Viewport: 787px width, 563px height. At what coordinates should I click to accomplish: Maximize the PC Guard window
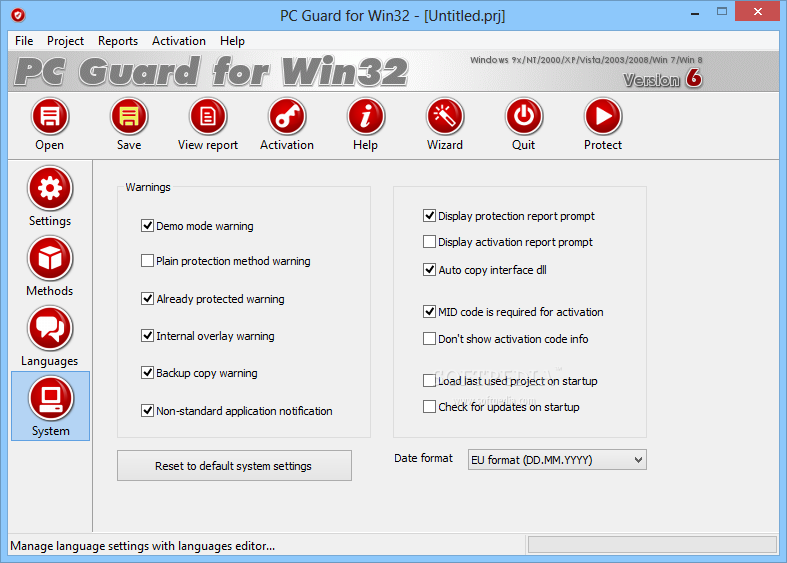tap(722, 12)
